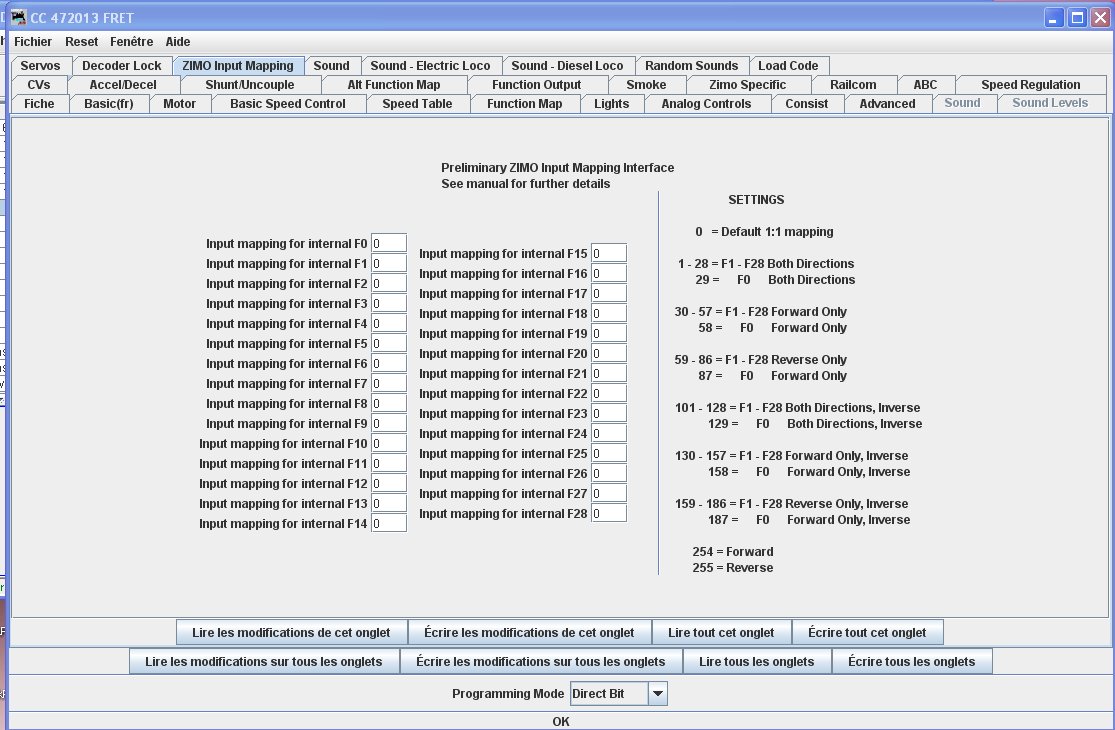The width and height of the screenshot is (1115, 730).
Task: Close the CC 472013 FRET window
Action: pyautogui.click(x=1101, y=18)
